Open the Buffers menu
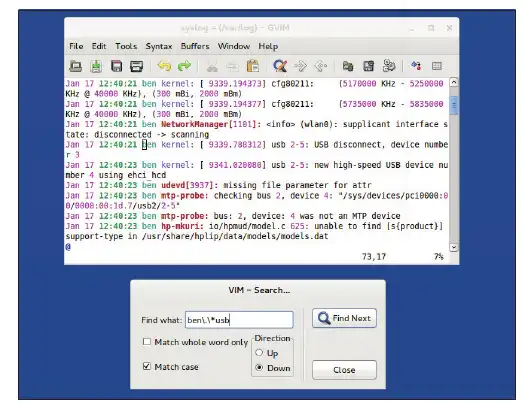 coord(195,46)
